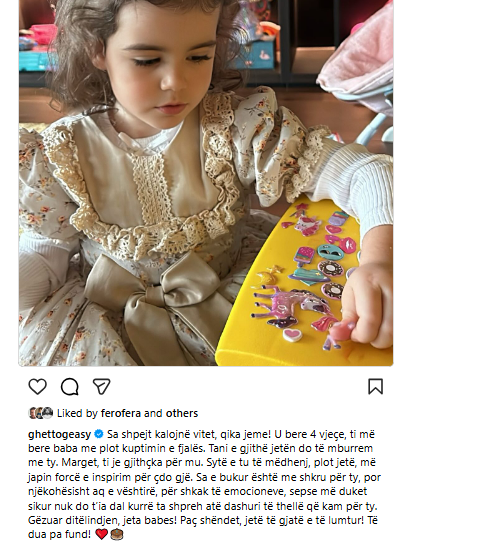487x546 pixels.
Task: Open the middle liker avatar
Action: (40, 413)
